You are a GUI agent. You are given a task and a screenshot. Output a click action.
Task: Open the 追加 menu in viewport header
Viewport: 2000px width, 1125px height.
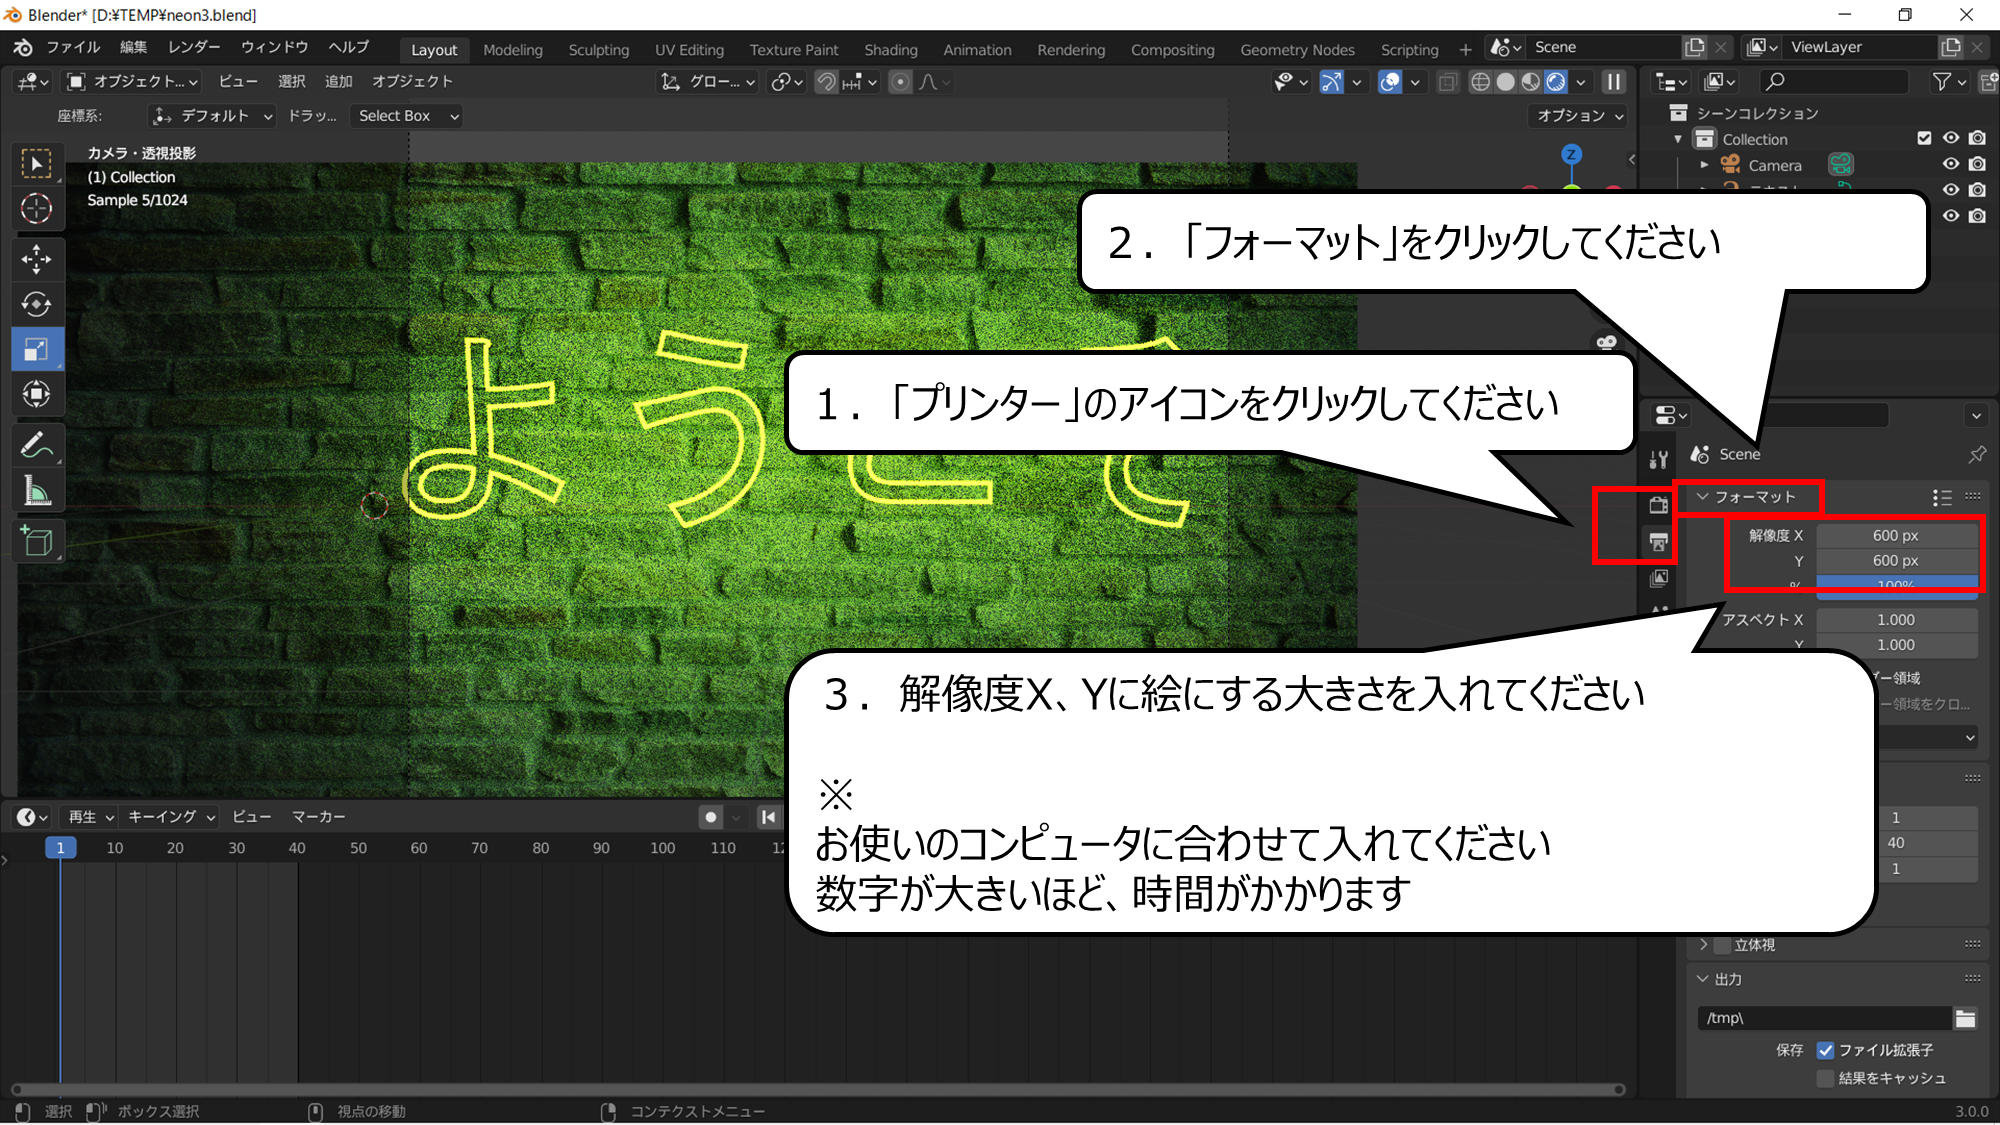[x=338, y=82]
